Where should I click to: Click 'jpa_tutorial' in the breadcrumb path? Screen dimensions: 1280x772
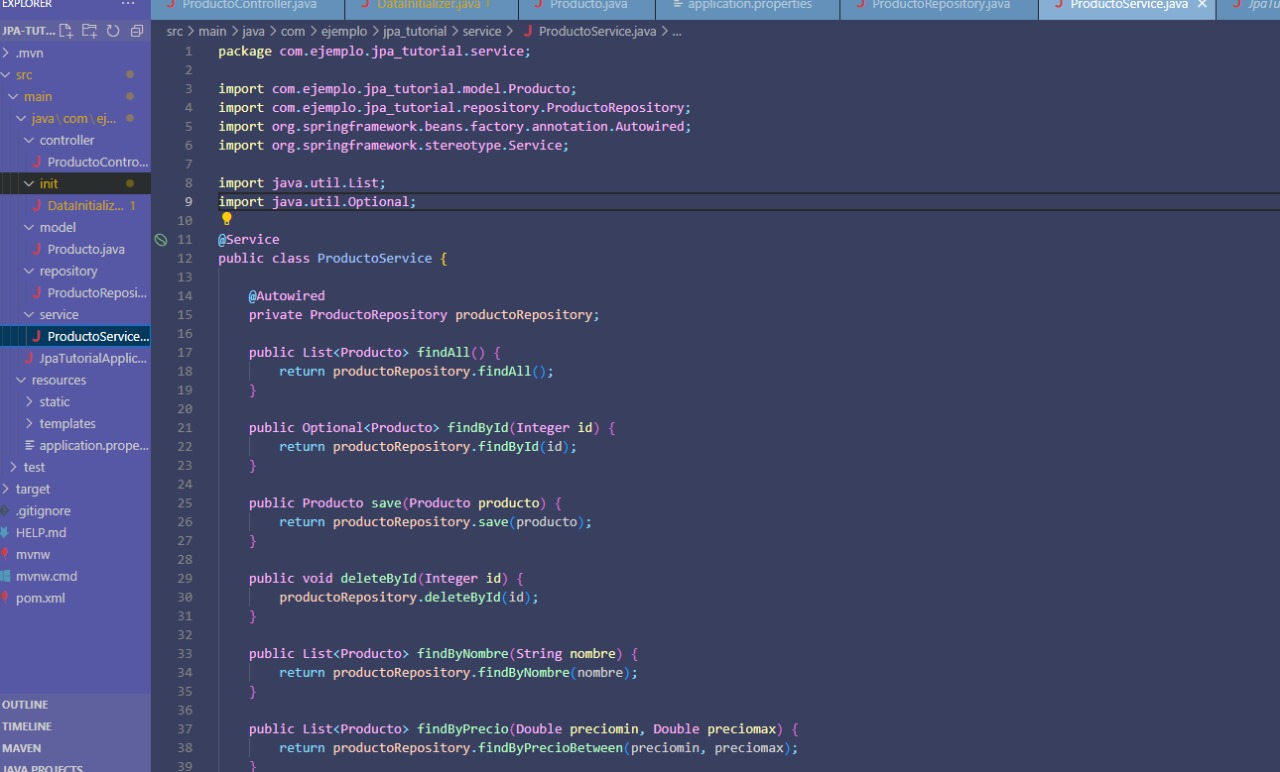click(414, 32)
